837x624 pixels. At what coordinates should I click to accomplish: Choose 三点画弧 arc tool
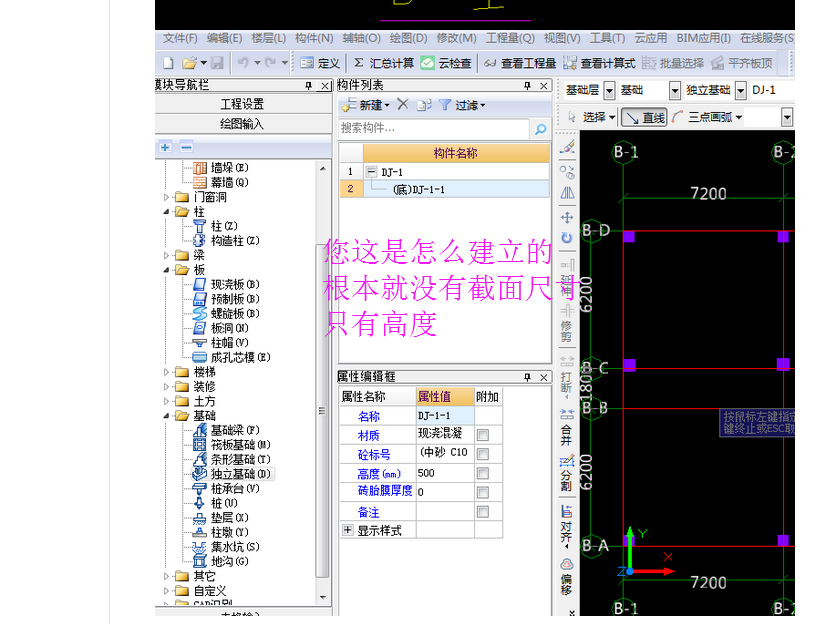[x=707, y=117]
